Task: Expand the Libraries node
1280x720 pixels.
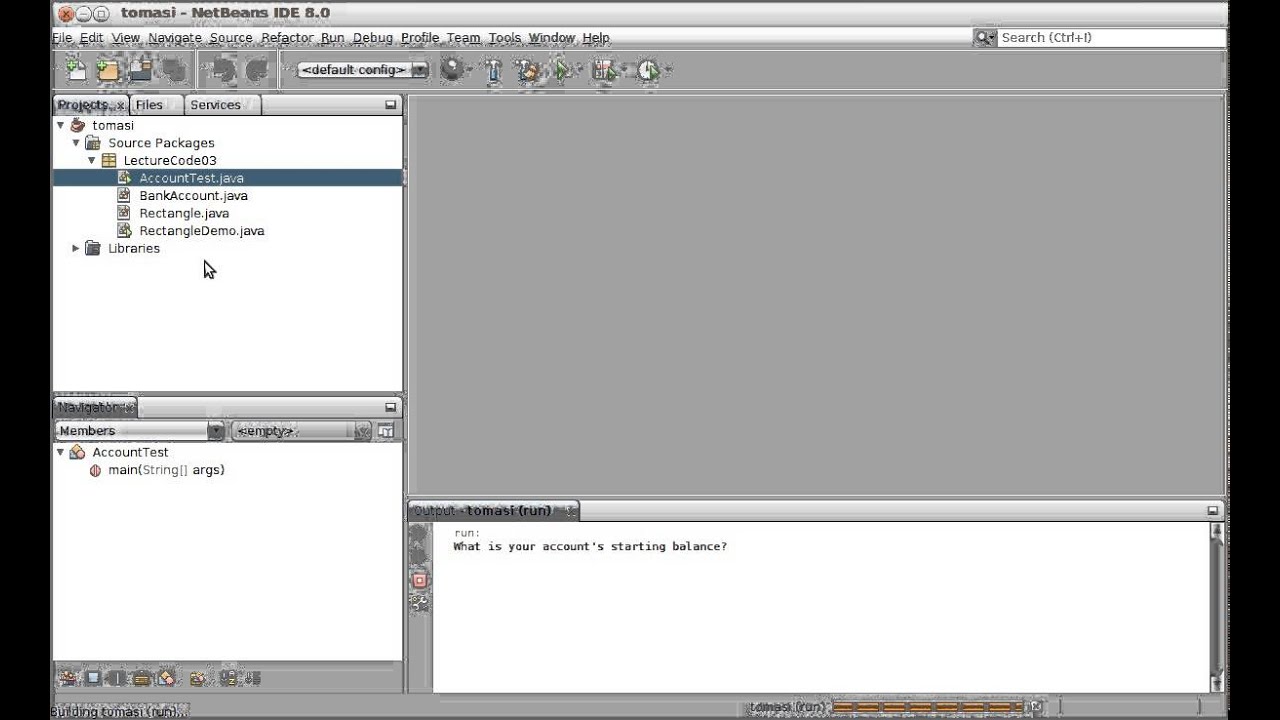Action: coord(76,248)
